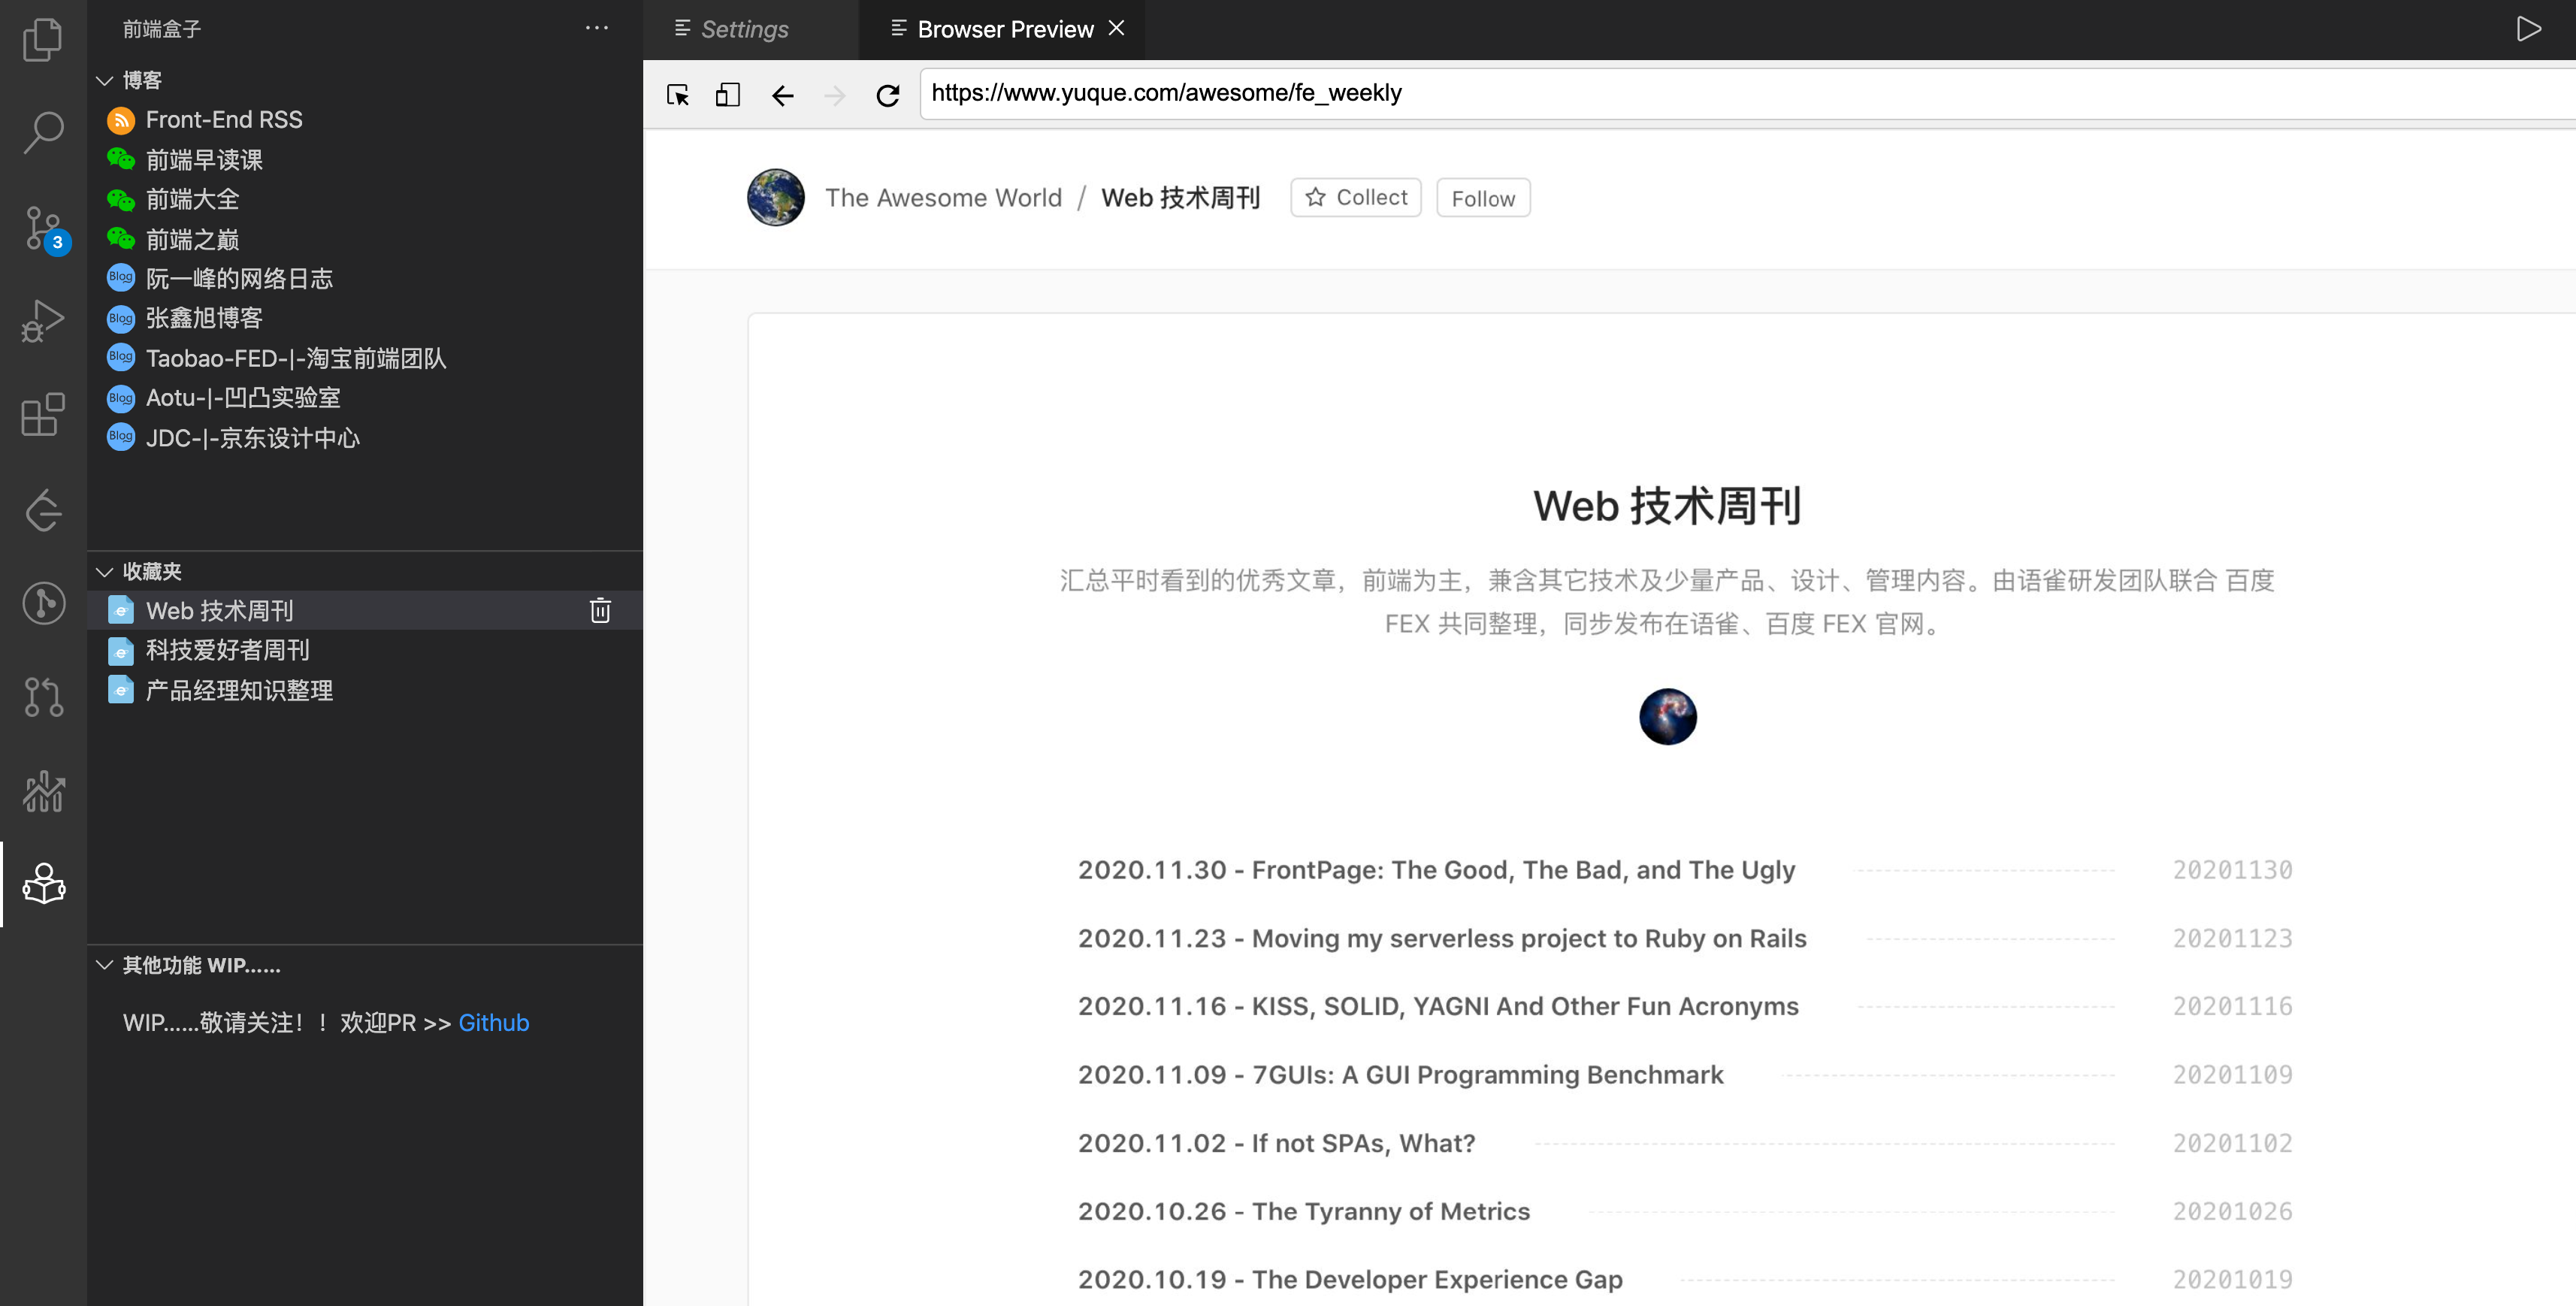Screen dimensions: 2576x1306
Task: Reload the browser preview page
Action: pos(887,95)
